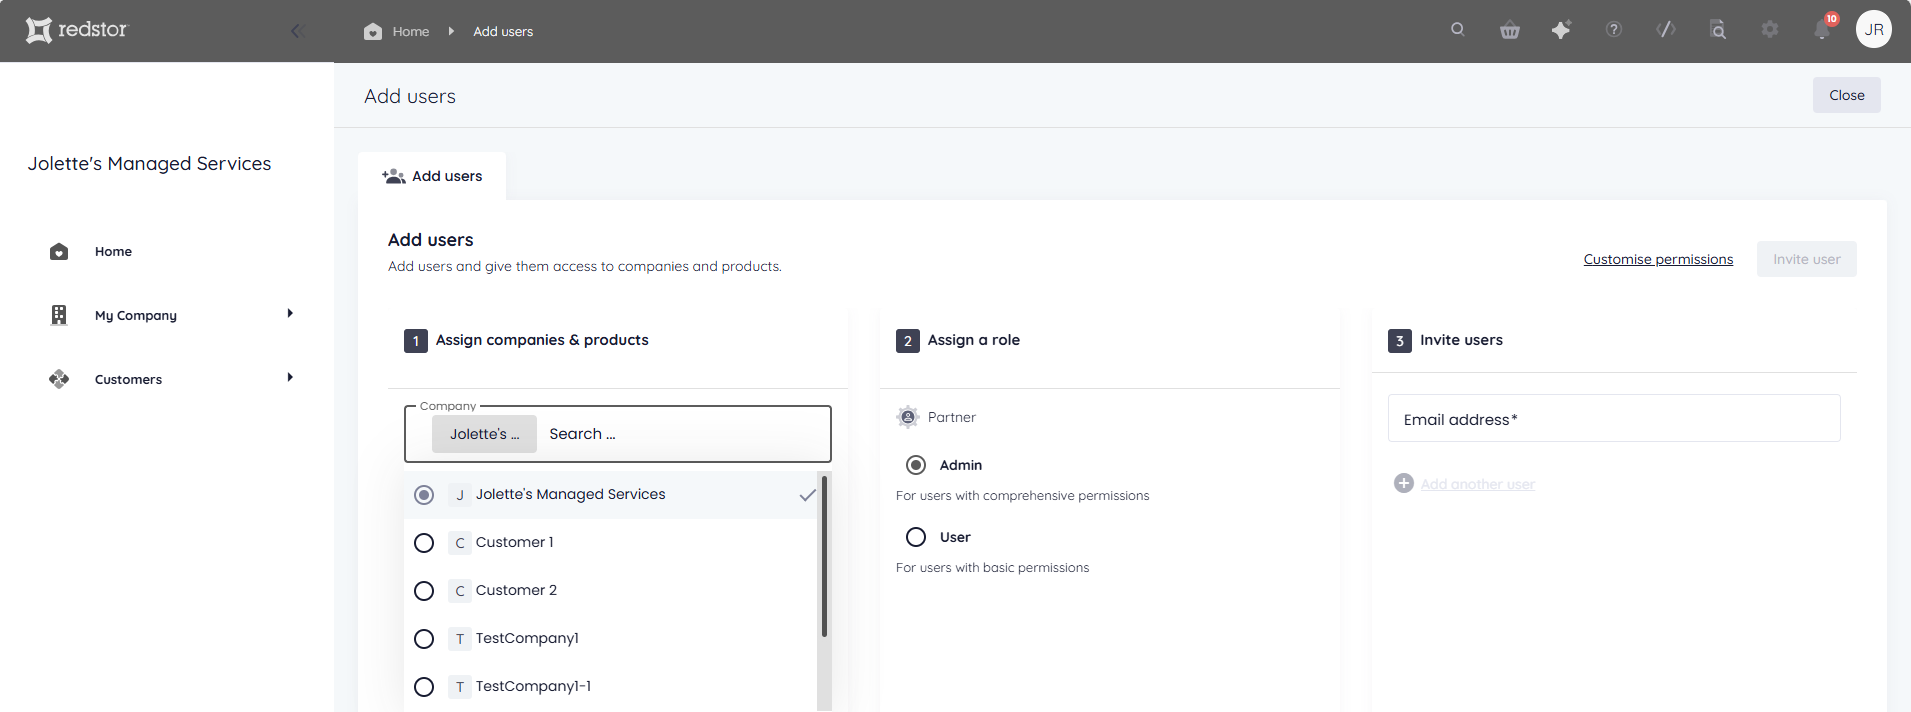Viewport: 1911px width, 712px height.
Task: Click the breadcrumb separator arrow after Home
Action: [x=451, y=31]
